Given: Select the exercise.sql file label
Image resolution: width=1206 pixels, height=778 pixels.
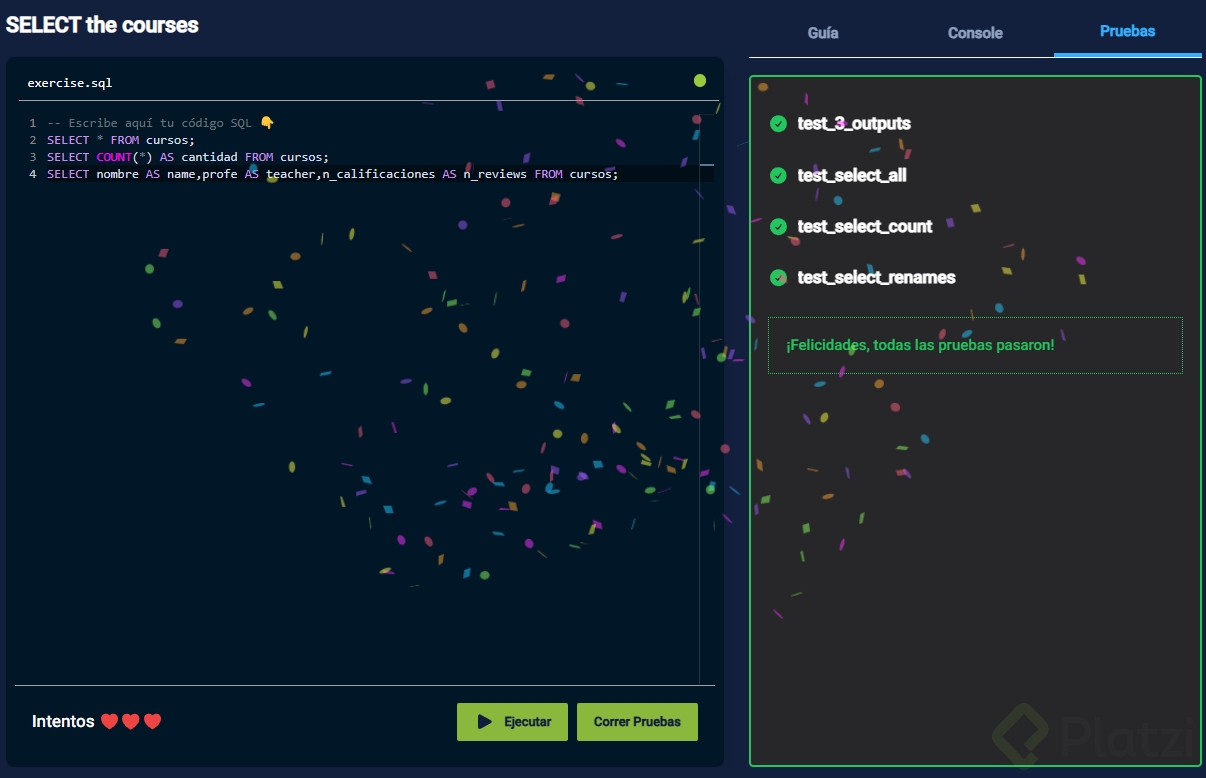Looking at the screenshot, I should [70, 83].
